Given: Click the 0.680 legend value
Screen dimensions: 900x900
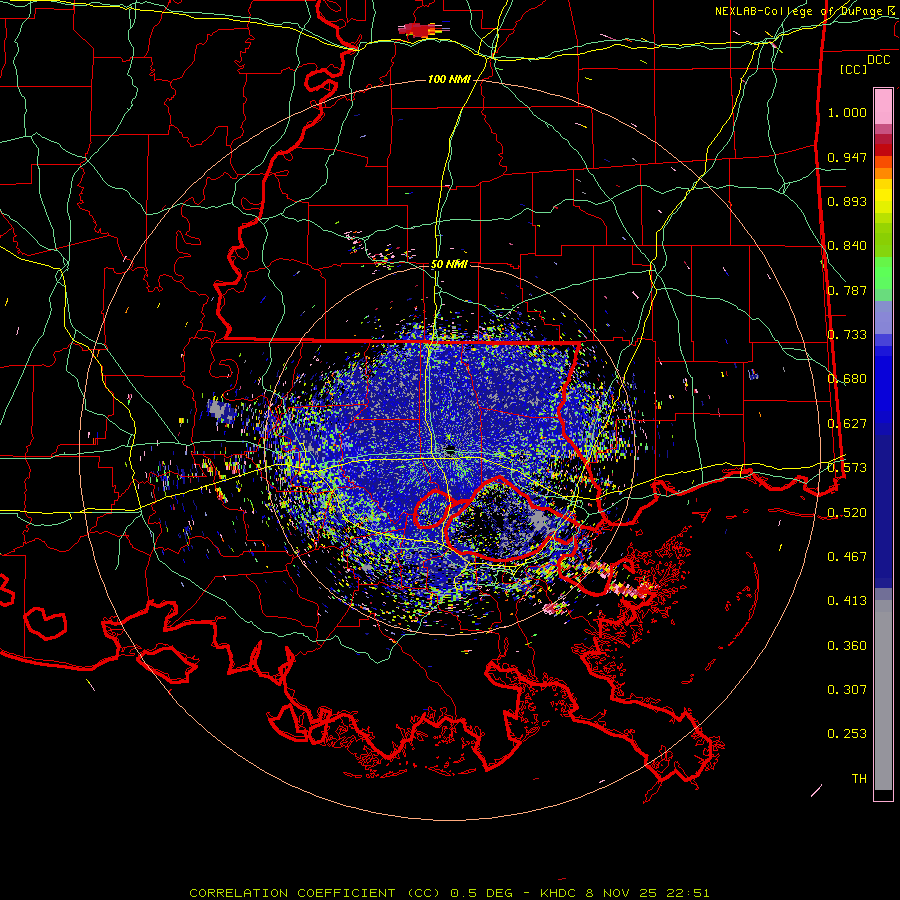Looking at the screenshot, I should (847, 379).
